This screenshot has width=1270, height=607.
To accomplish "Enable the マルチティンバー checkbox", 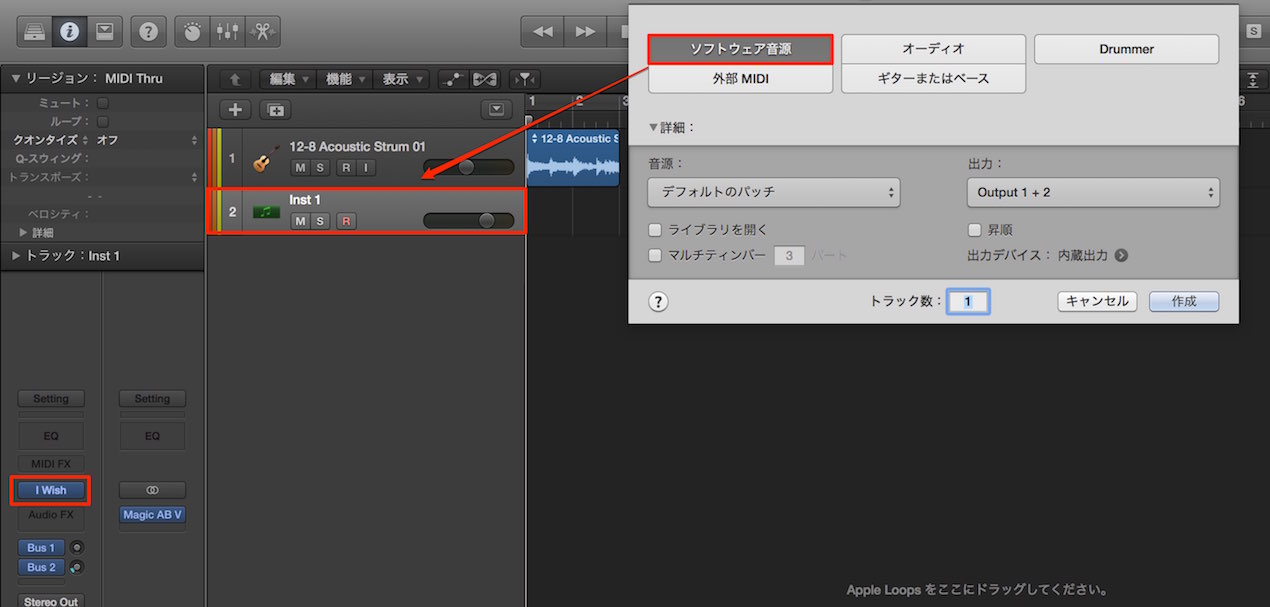I will point(655,255).
